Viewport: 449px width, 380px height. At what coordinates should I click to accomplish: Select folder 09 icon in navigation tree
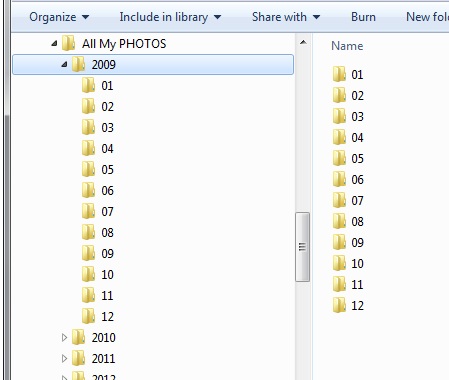89,253
